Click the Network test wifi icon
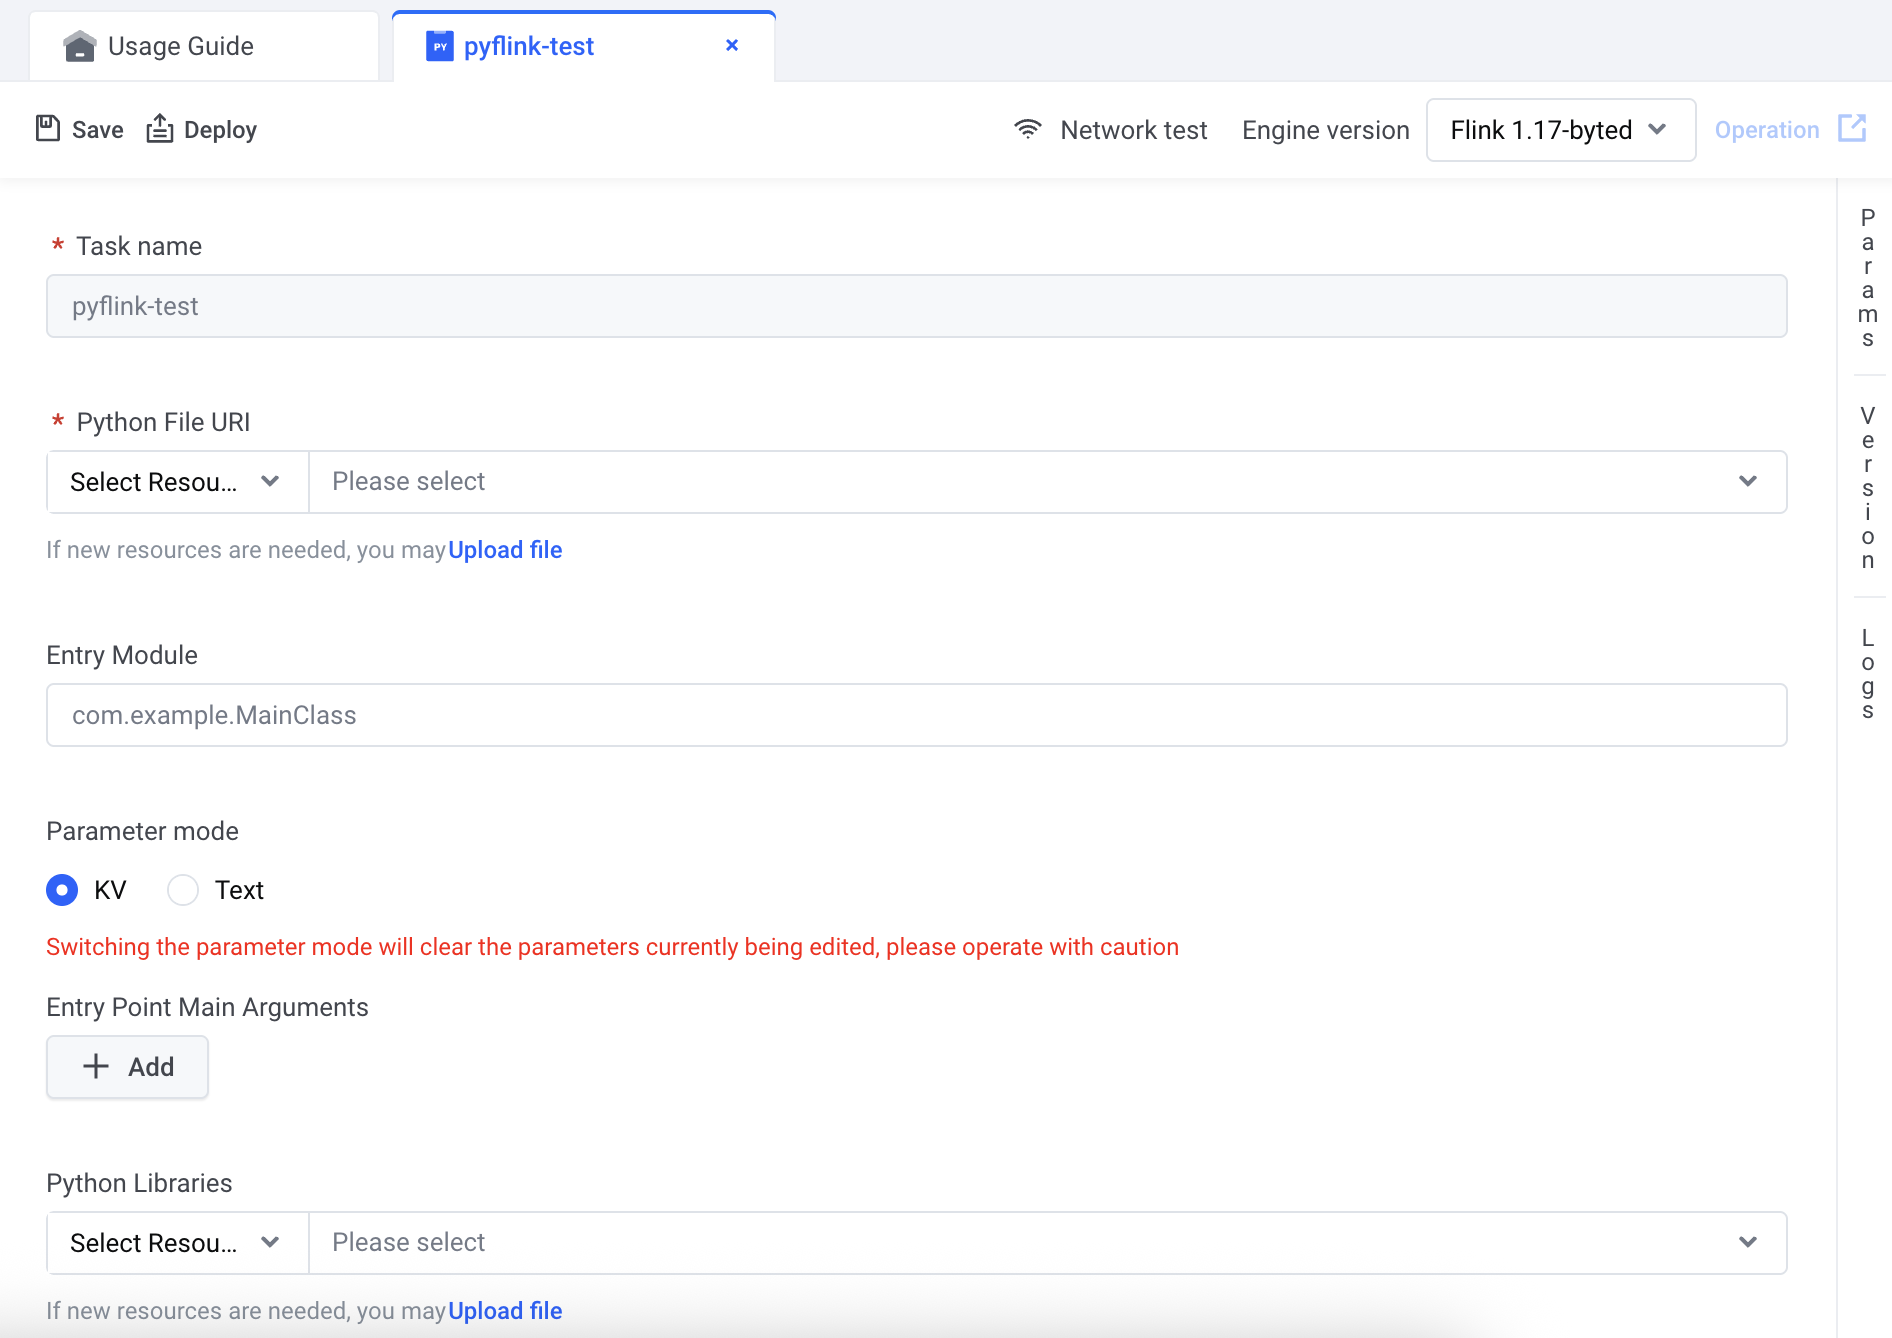 (1027, 129)
